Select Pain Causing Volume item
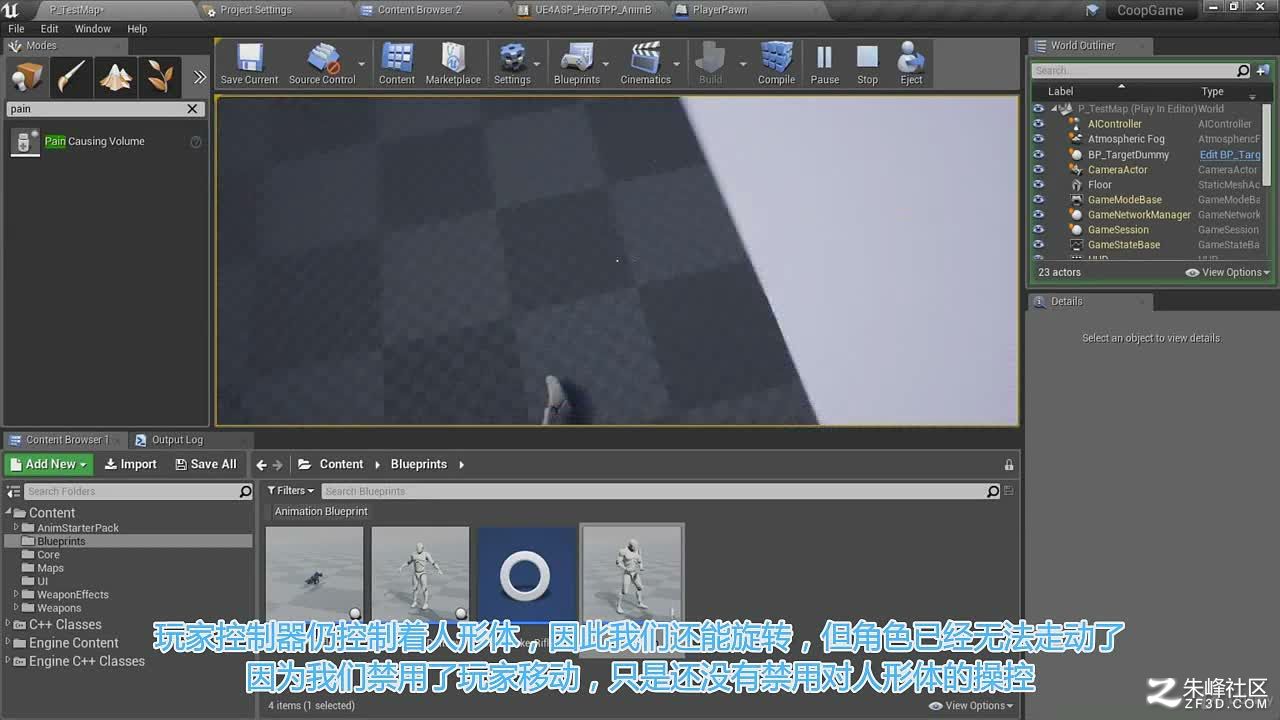 click(x=106, y=141)
